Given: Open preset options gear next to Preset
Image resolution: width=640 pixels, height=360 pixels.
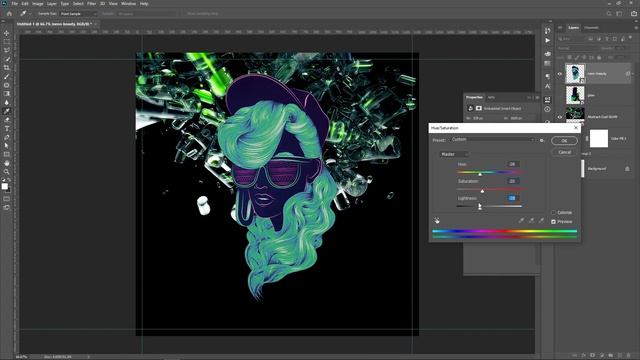Looking at the screenshot, I should (x=542, y=140).
